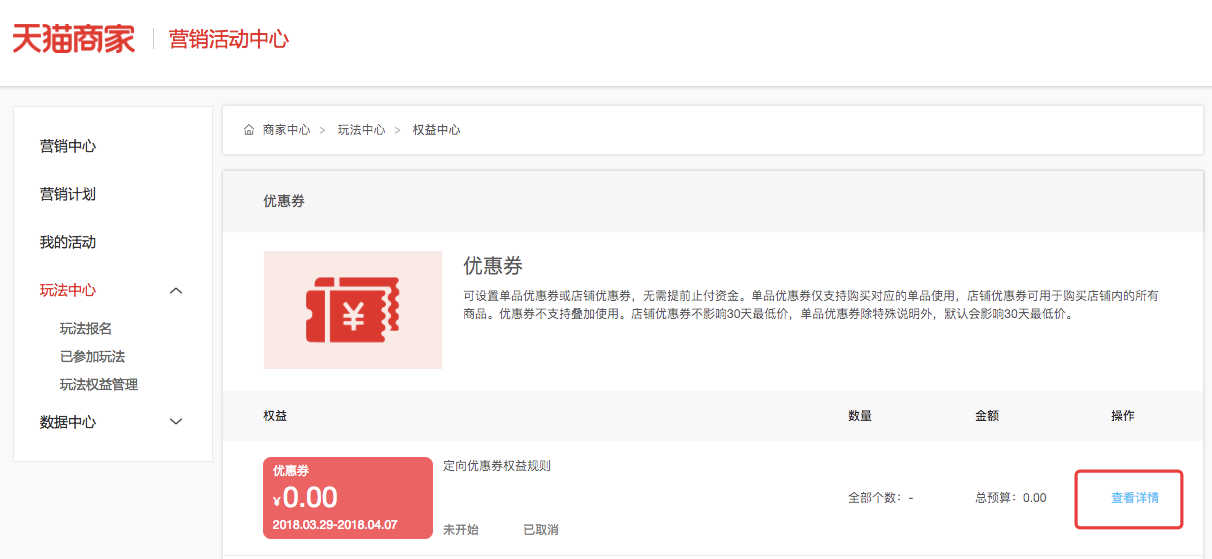The width and height of the screenshot is (1212, 559).
Task: Open 营销中心 in the sidebar
Action: click(68, 146)
